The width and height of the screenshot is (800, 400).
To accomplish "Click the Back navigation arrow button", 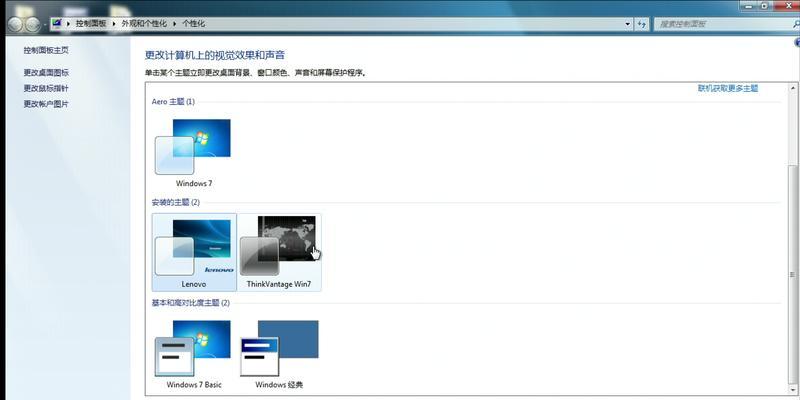I will [15, 23].
